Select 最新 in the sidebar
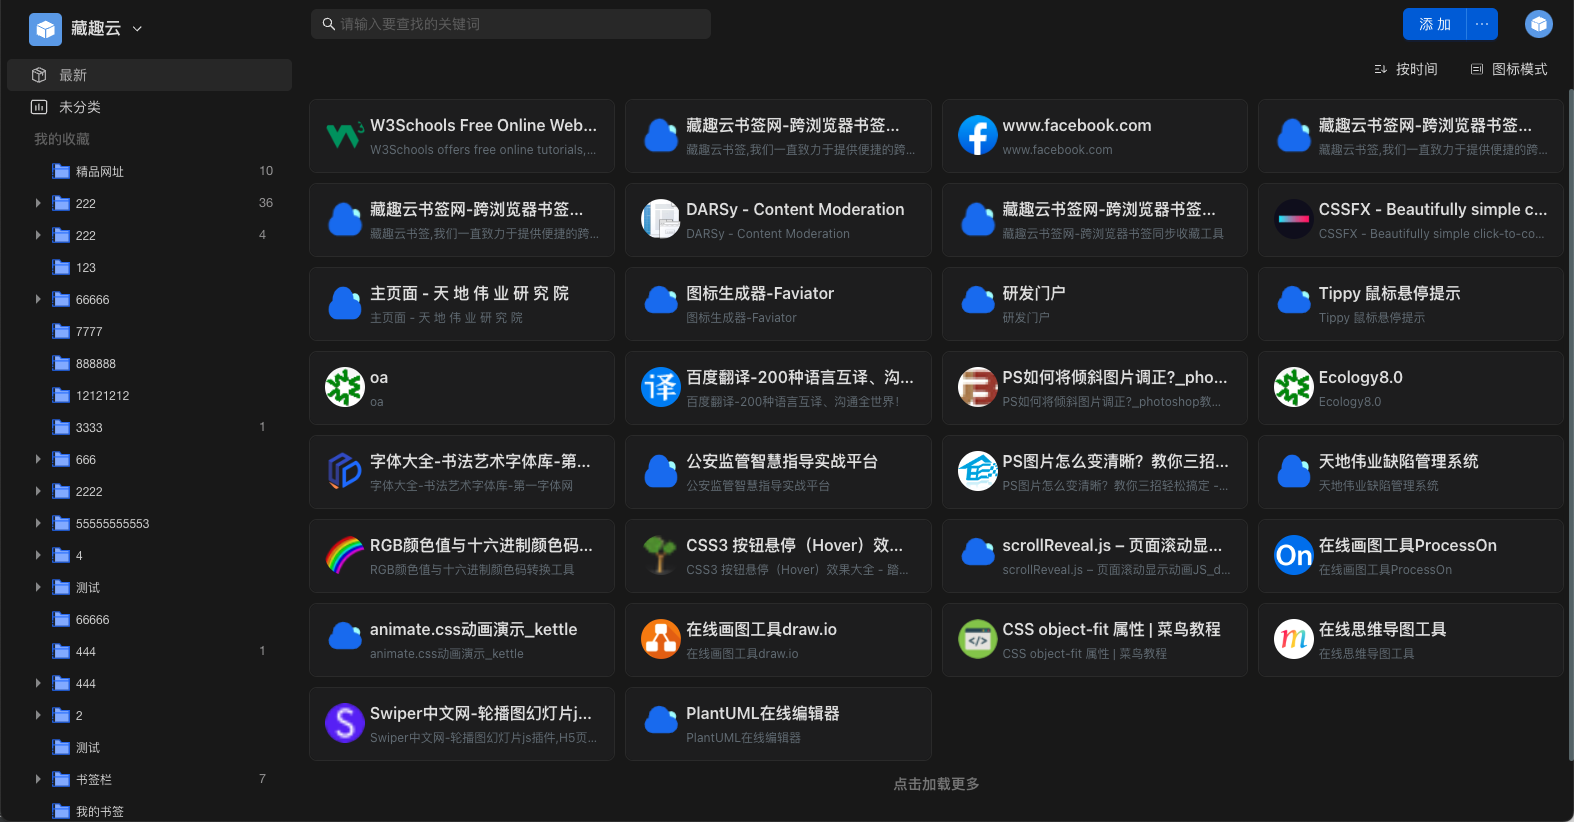The width and height of the screenshot is (1574, 822). [149, 75]
